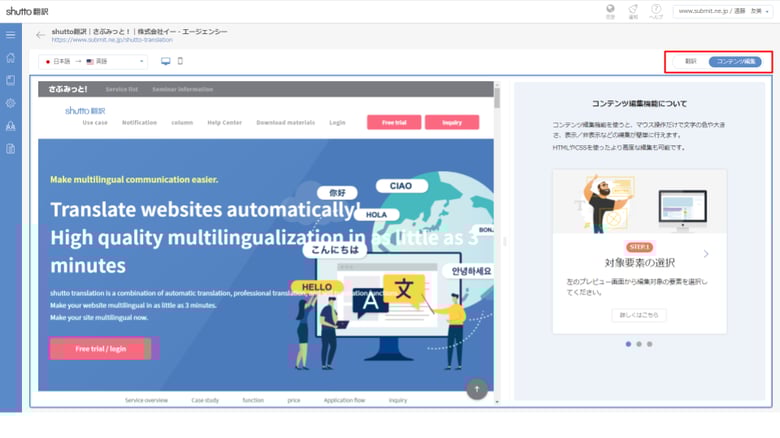This screenshot has height=438, width=780.
Task: Click Service overview in bottom nav
Action: [x=146, y=400]
